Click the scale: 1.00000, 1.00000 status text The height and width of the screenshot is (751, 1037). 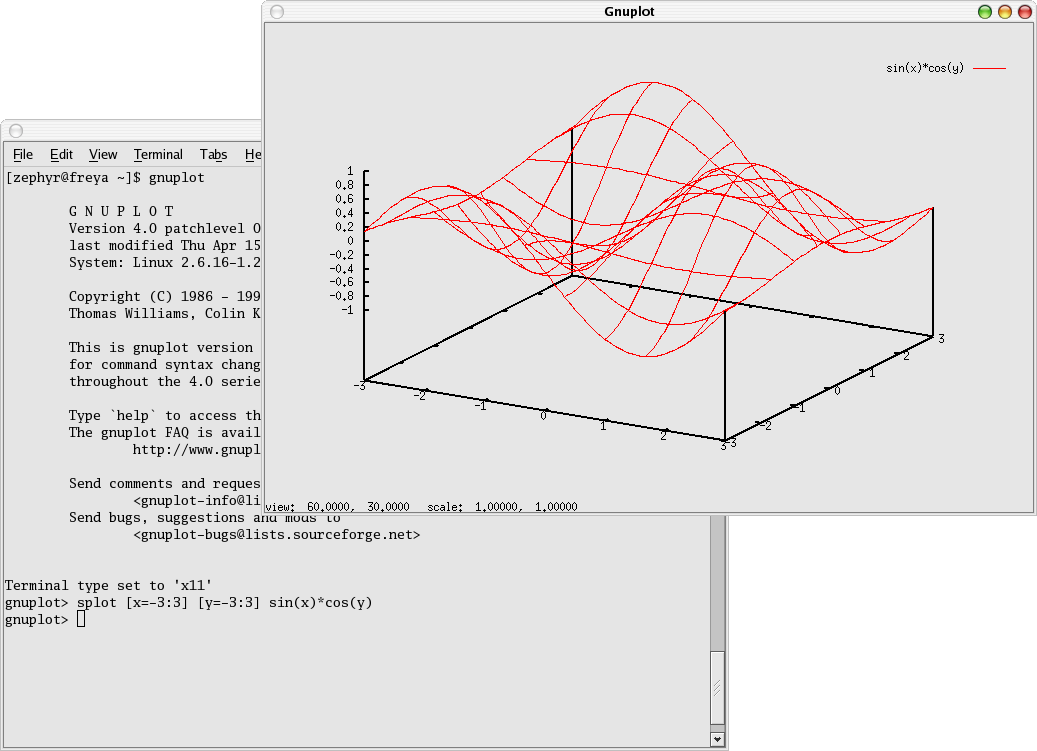(x=502, y=507)
